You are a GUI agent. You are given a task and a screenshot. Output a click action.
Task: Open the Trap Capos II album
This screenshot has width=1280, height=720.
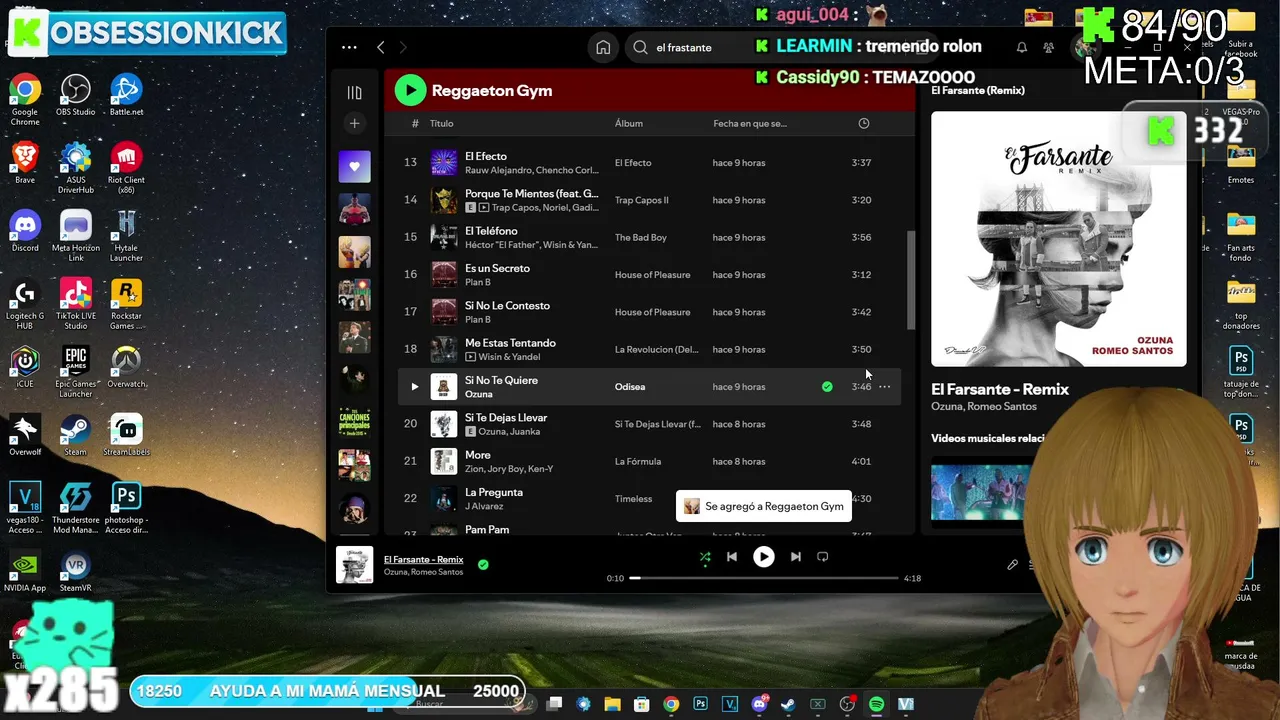click(642, 200)
